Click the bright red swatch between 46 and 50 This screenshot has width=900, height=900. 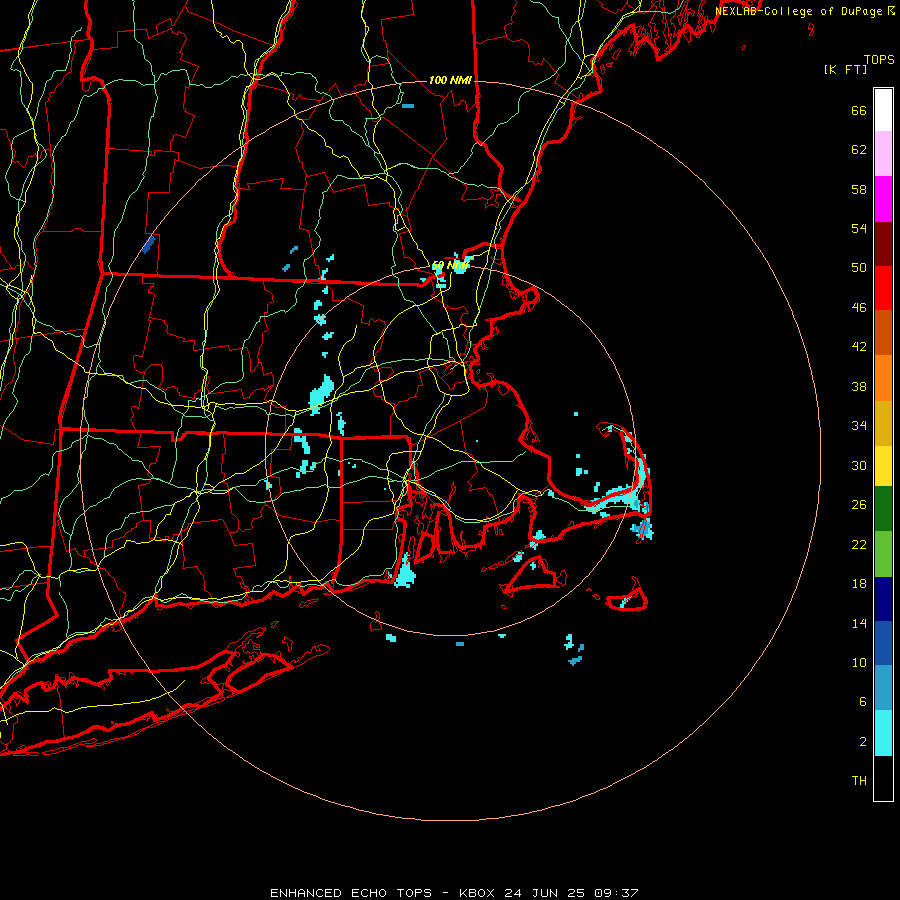click(x=883, y=288)
